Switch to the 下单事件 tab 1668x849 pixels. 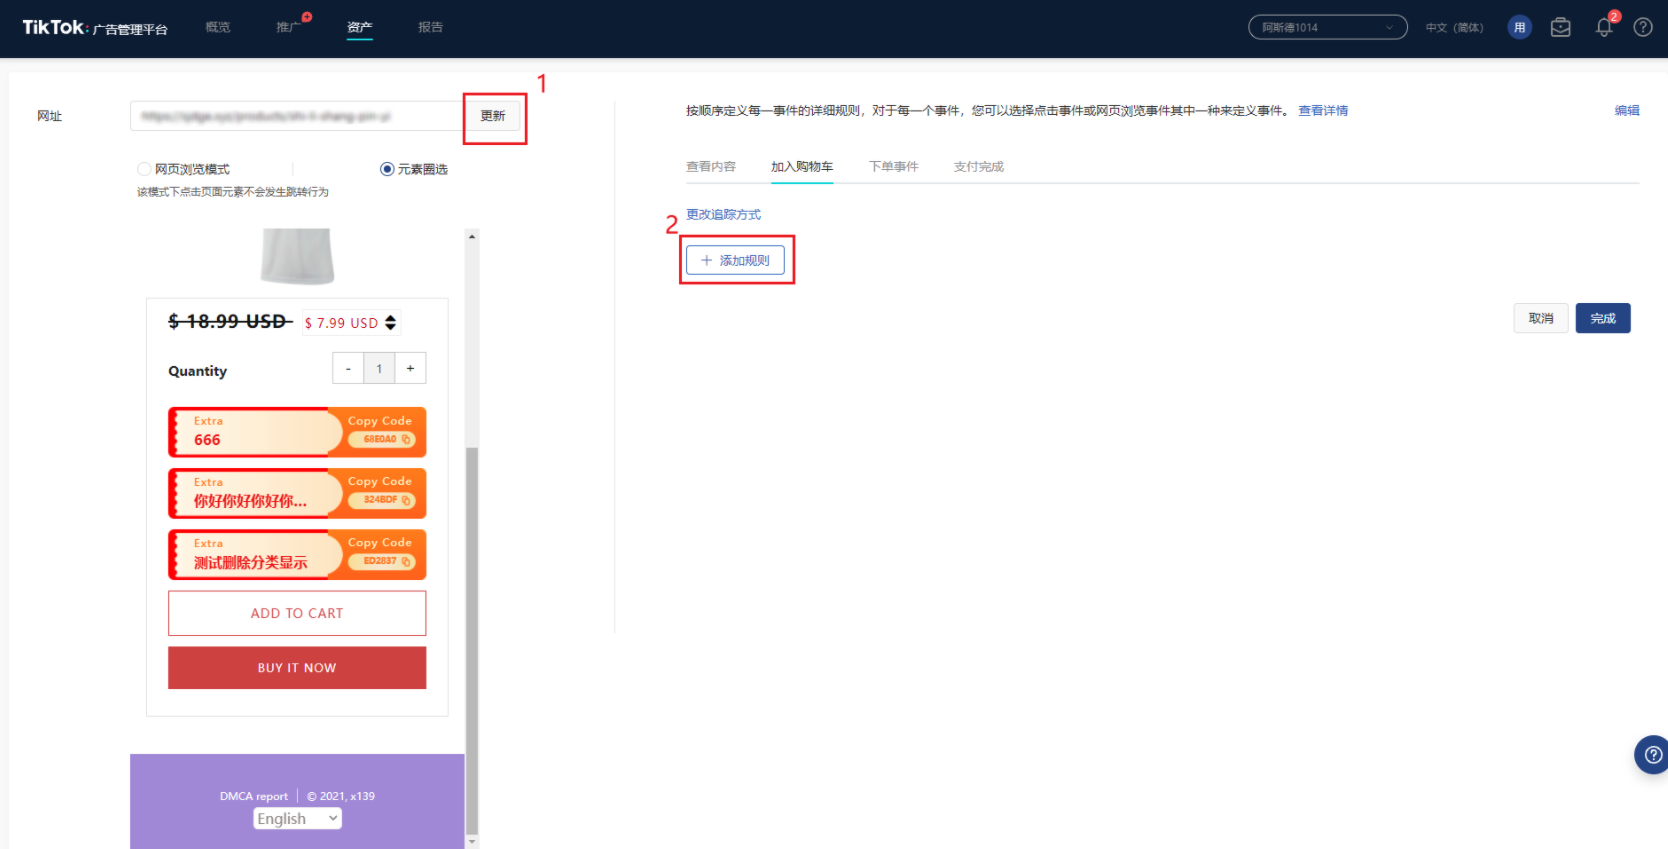pyautogui.click(x=893, y=167)
